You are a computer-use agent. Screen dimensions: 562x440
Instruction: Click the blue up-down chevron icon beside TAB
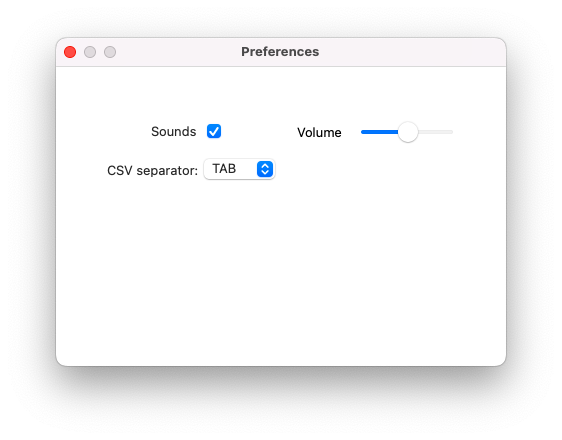[x=265, y=169]
